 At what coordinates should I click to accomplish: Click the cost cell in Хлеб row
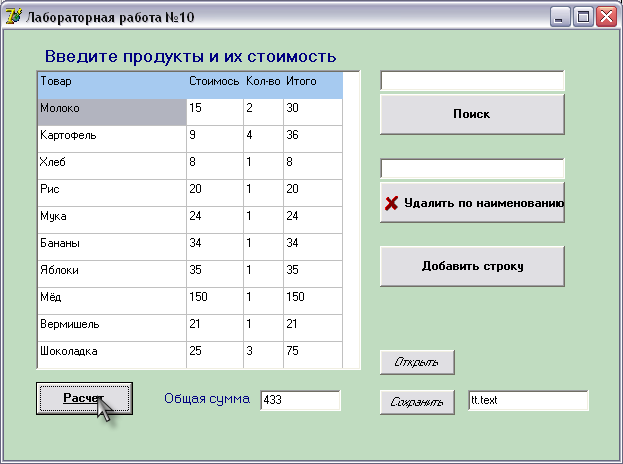(x=215, y=166)
